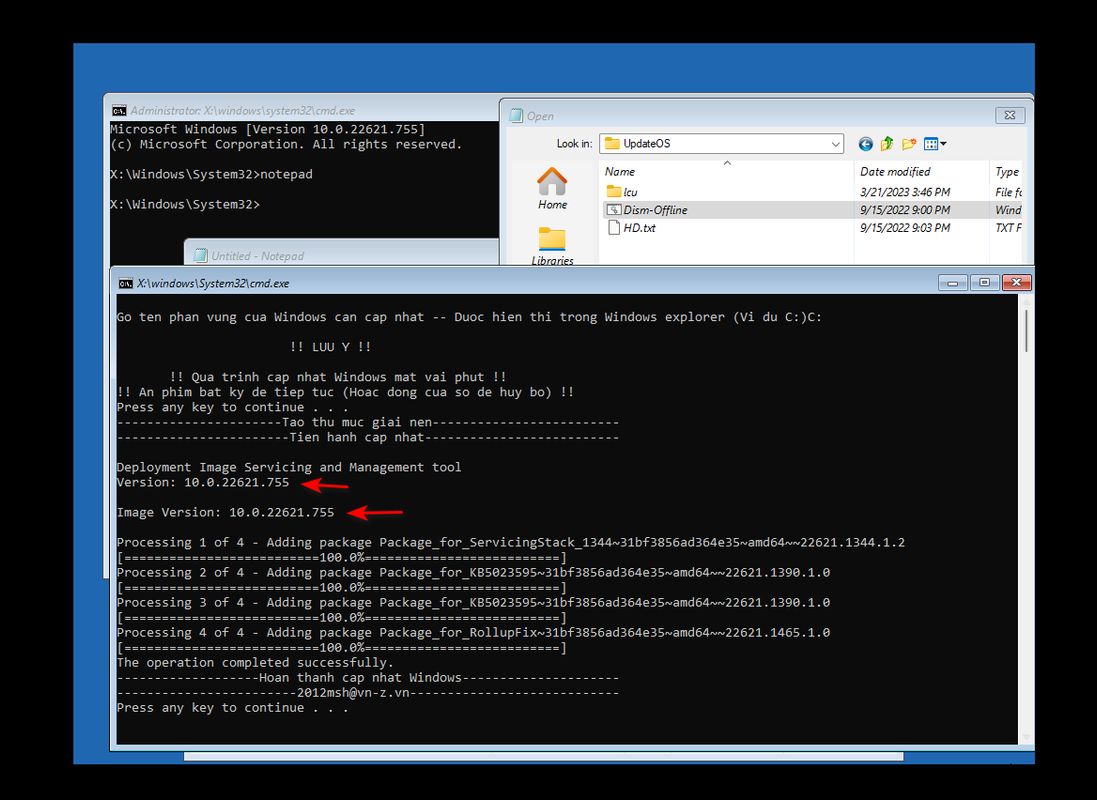Click the Untitled - Notepad icon
1097x800 pixels.
[200, 255]
